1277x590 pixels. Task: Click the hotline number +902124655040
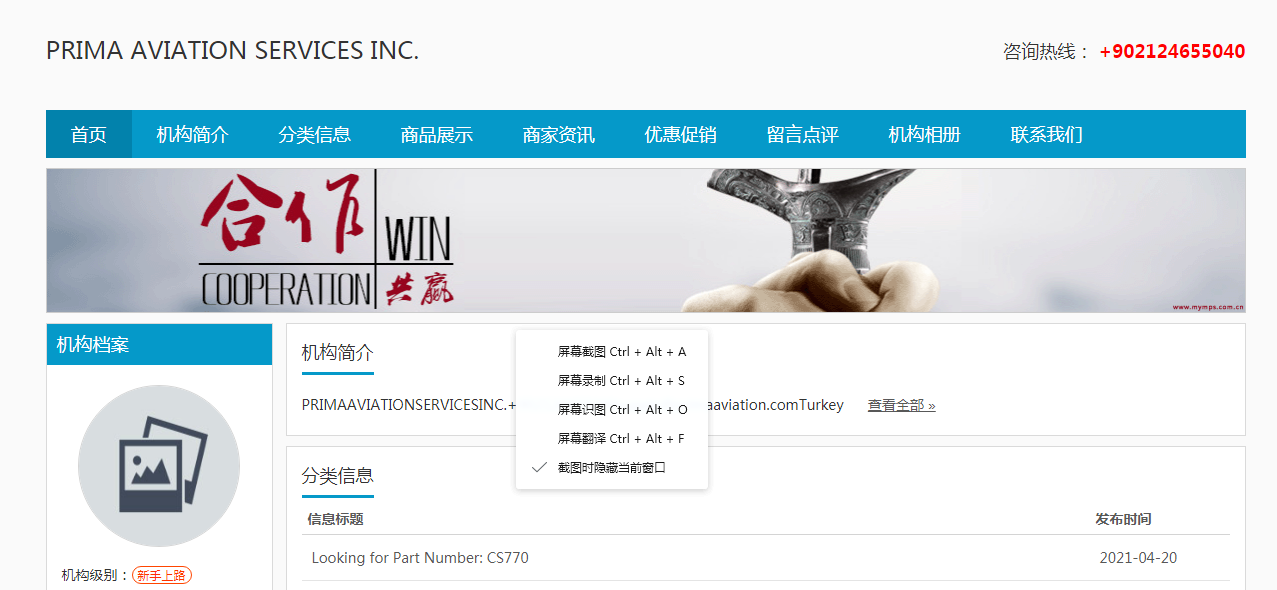click(1172, 52)
